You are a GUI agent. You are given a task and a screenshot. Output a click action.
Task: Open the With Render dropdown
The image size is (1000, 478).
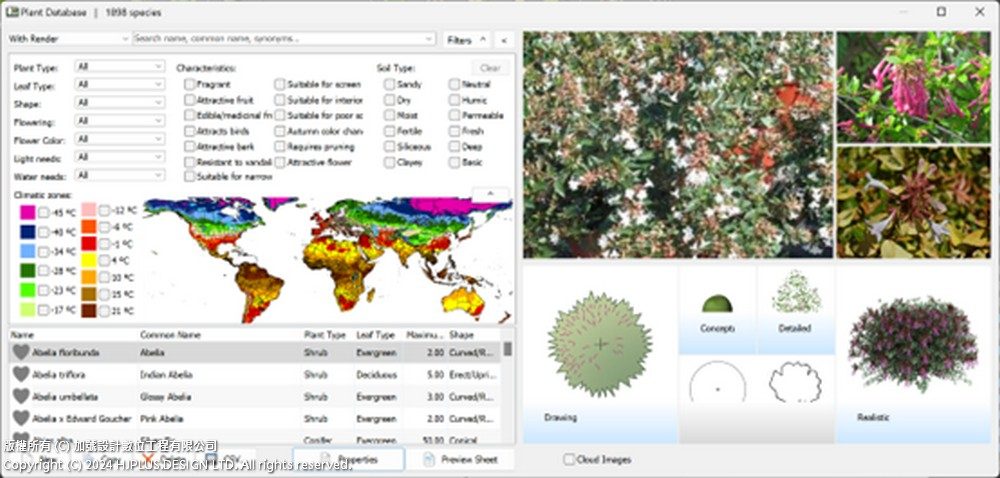[x=68, y=39]
